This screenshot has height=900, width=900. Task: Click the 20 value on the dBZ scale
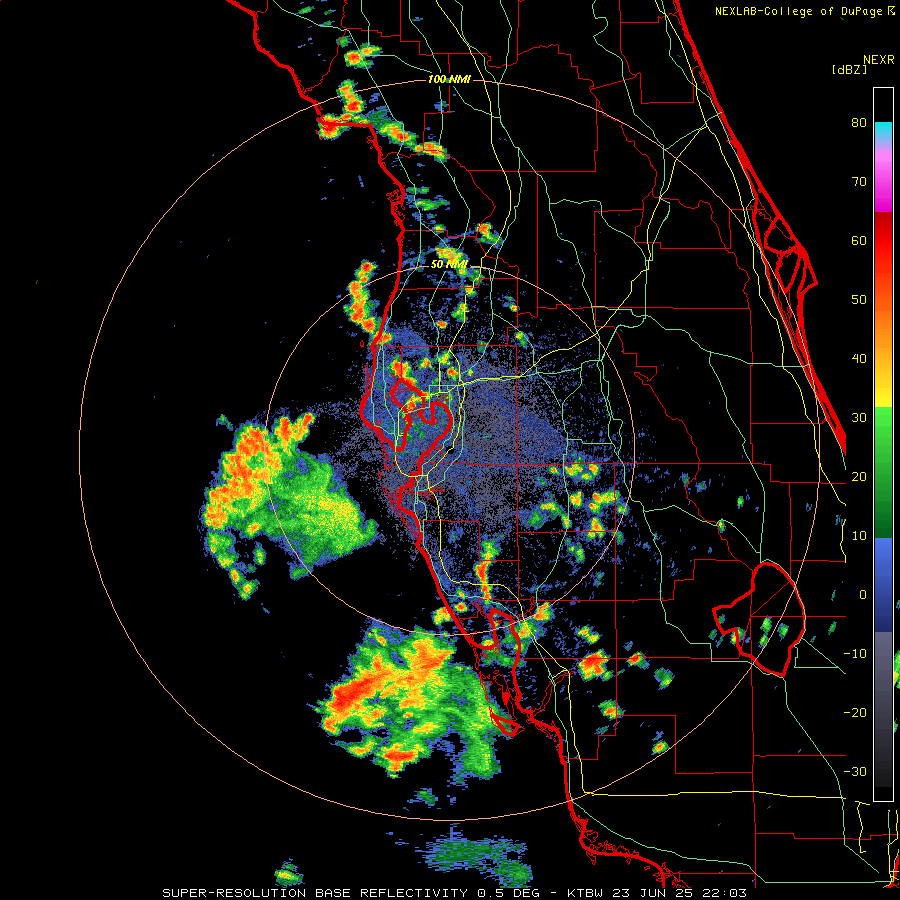tap(859, 476)
